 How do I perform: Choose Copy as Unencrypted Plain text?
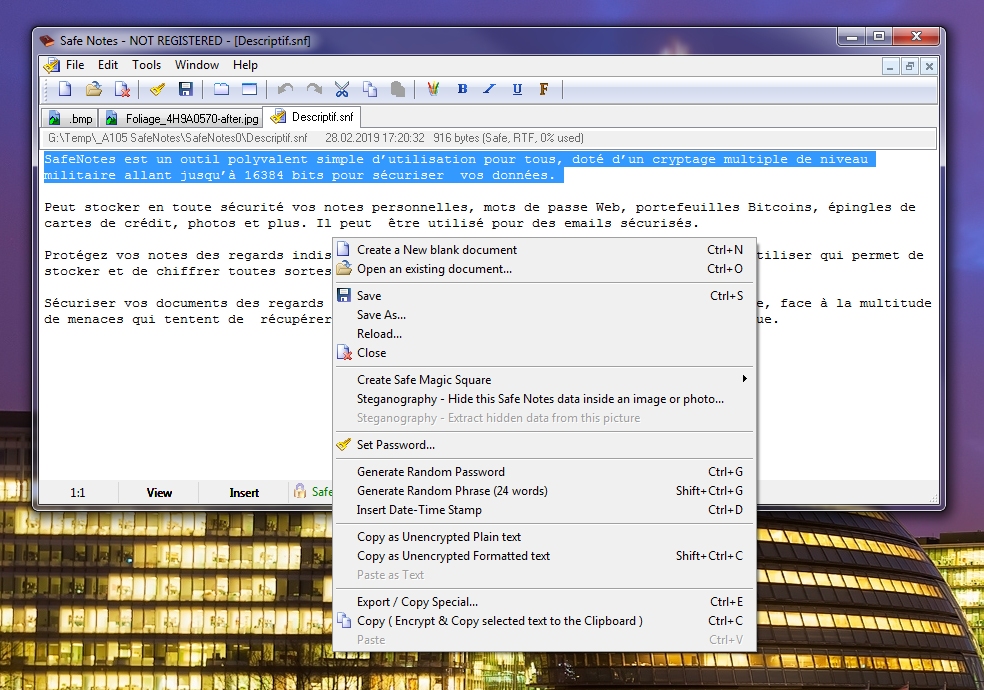tap(544, 537)
